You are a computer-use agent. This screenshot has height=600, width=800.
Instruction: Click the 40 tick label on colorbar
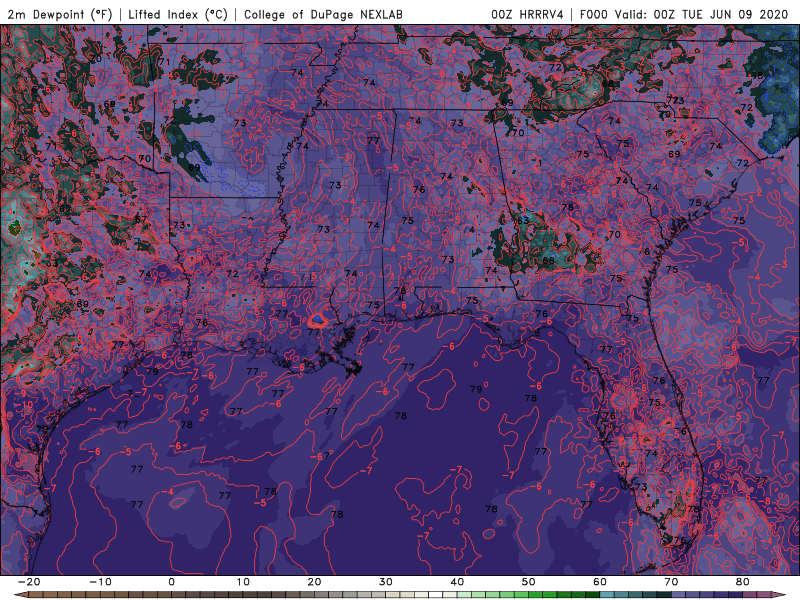(x=457, y=582)
